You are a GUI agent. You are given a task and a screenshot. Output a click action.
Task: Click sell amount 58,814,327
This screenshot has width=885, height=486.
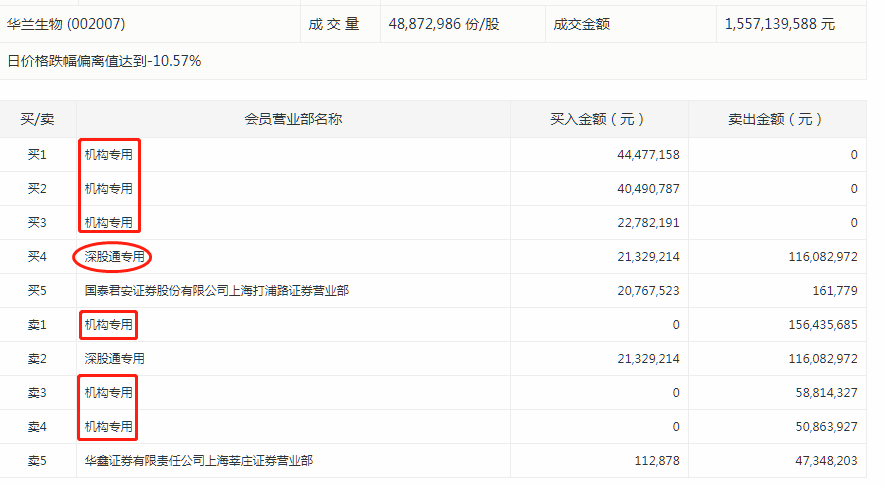(x=826, y=393)
